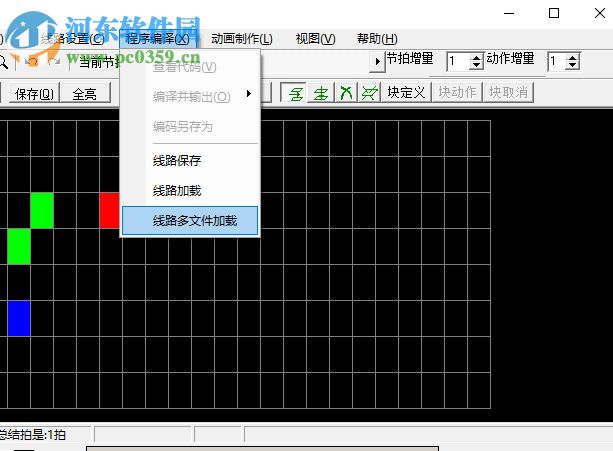Choose 线路加载 from the dropdown menu
The image size is (613, 451).
coord(190,191)
